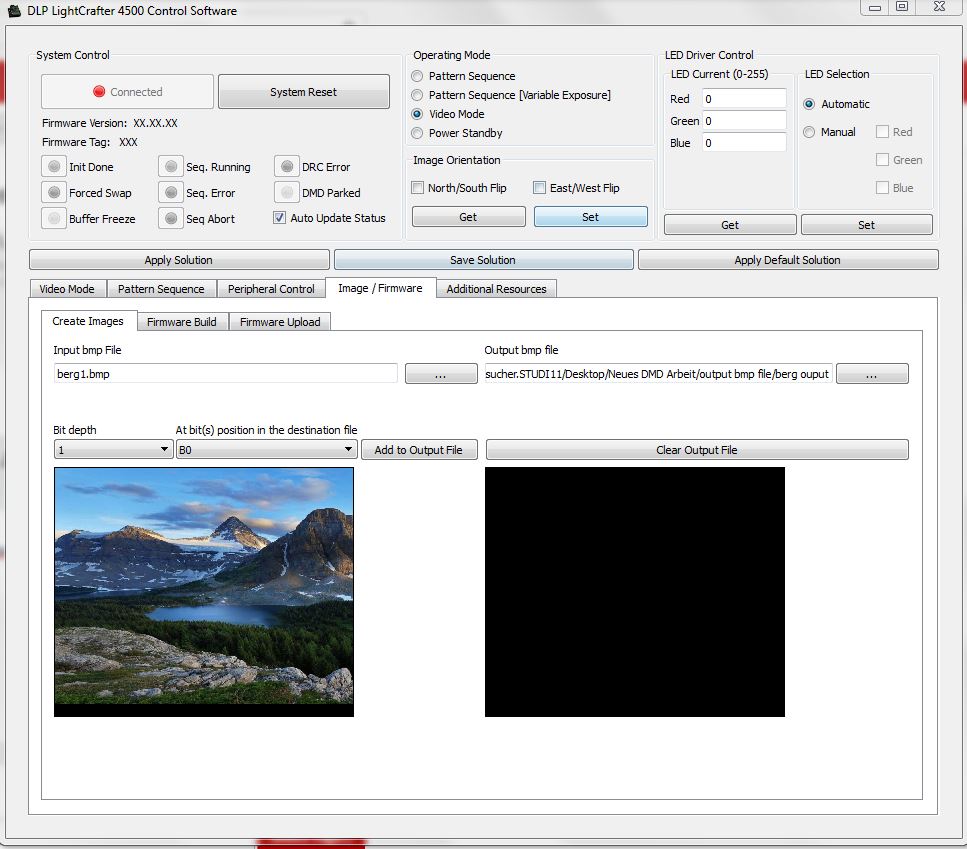Select Video Mode radio button
The width and height of the screenshot is (967, 849).
pyautogui.click(x=418, y=114)
